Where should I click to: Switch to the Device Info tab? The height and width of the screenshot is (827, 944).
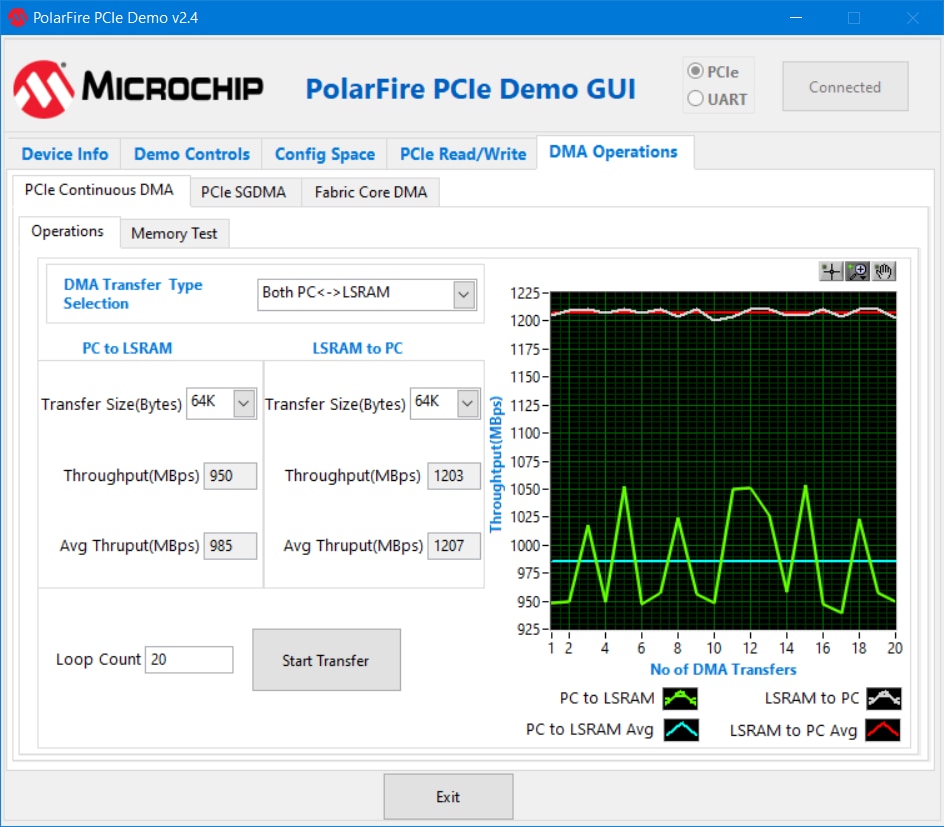tap(64, 154)
